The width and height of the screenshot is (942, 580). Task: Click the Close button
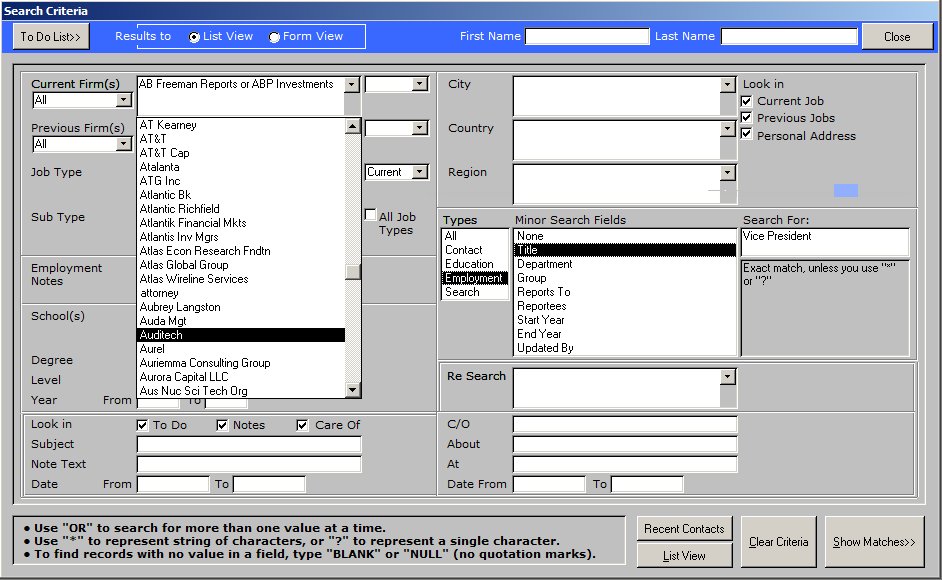tap(897, 37)
